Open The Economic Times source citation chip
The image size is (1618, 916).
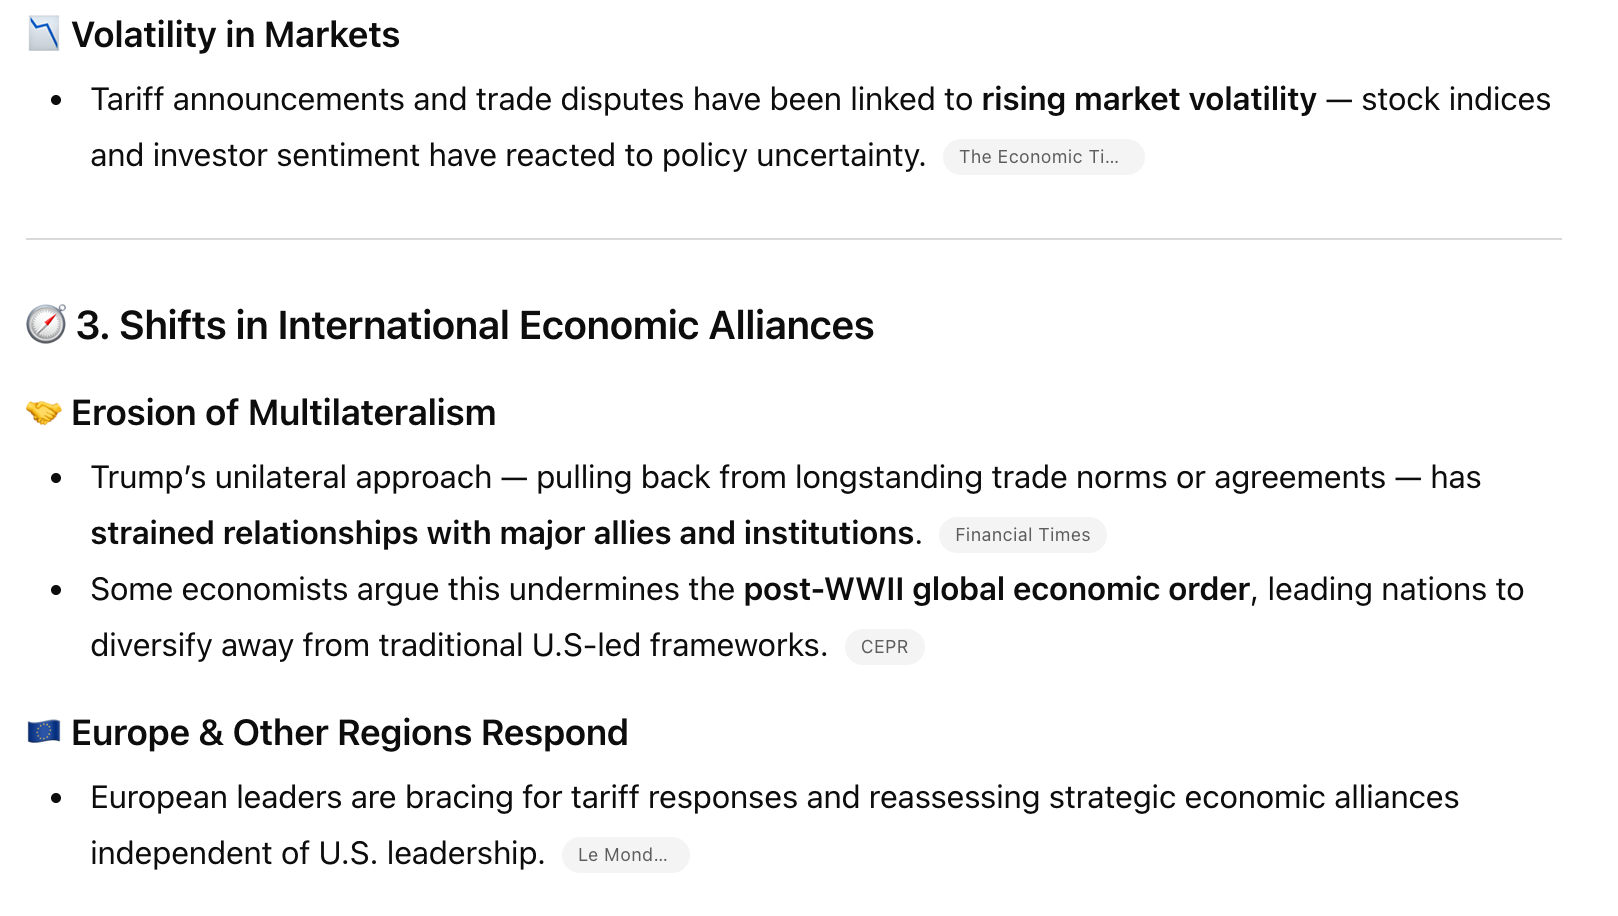coord(1042,157)
